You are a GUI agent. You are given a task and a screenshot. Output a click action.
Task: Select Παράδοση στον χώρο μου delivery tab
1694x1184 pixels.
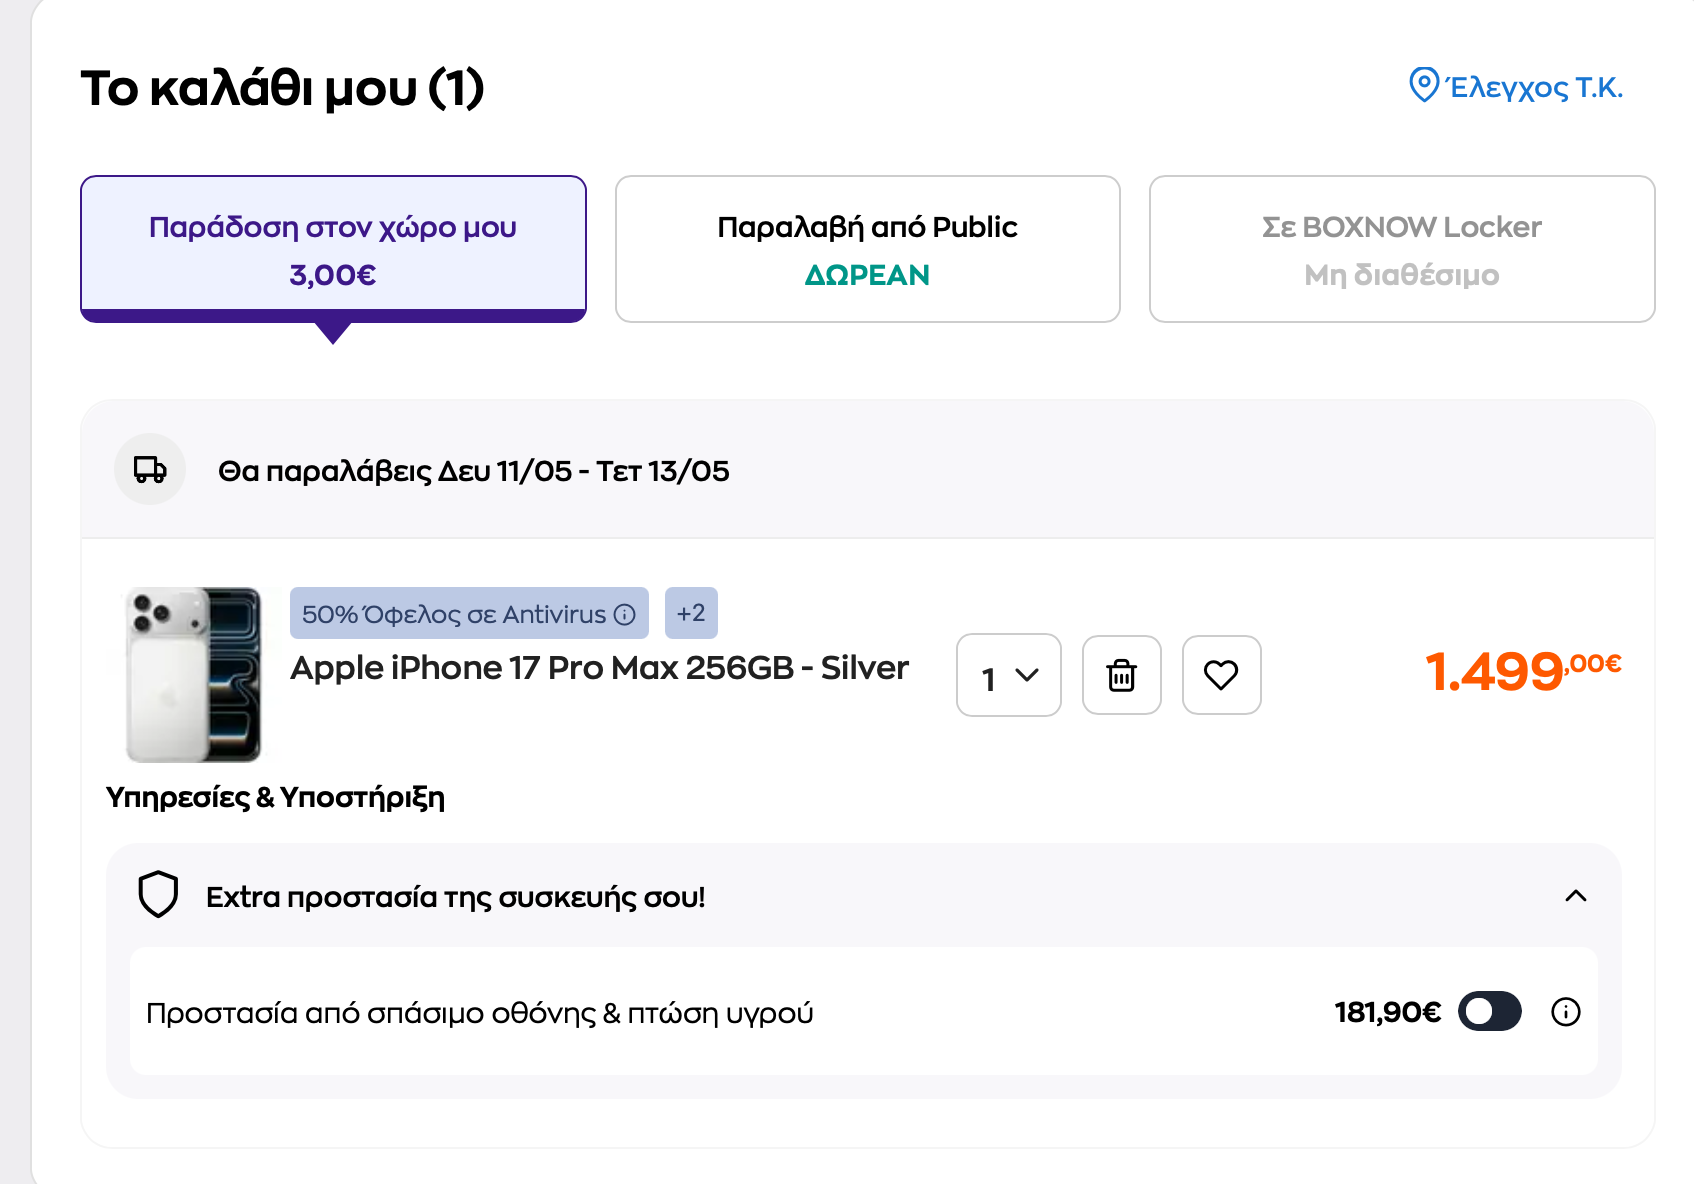click(x=333, y=249)
